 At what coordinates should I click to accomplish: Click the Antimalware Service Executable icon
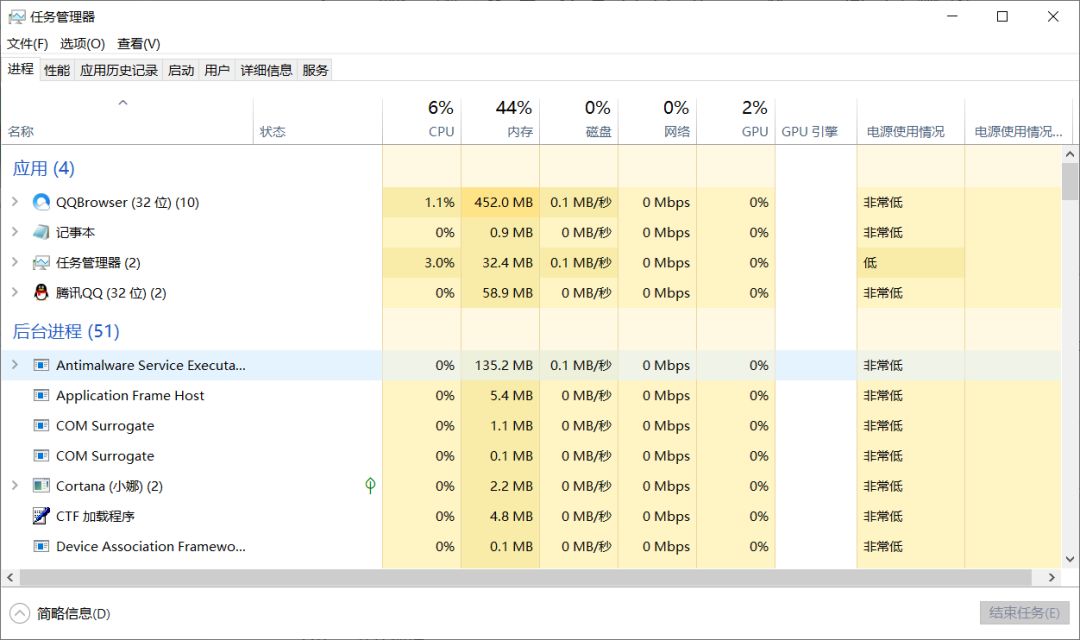[x=41, y=365]
